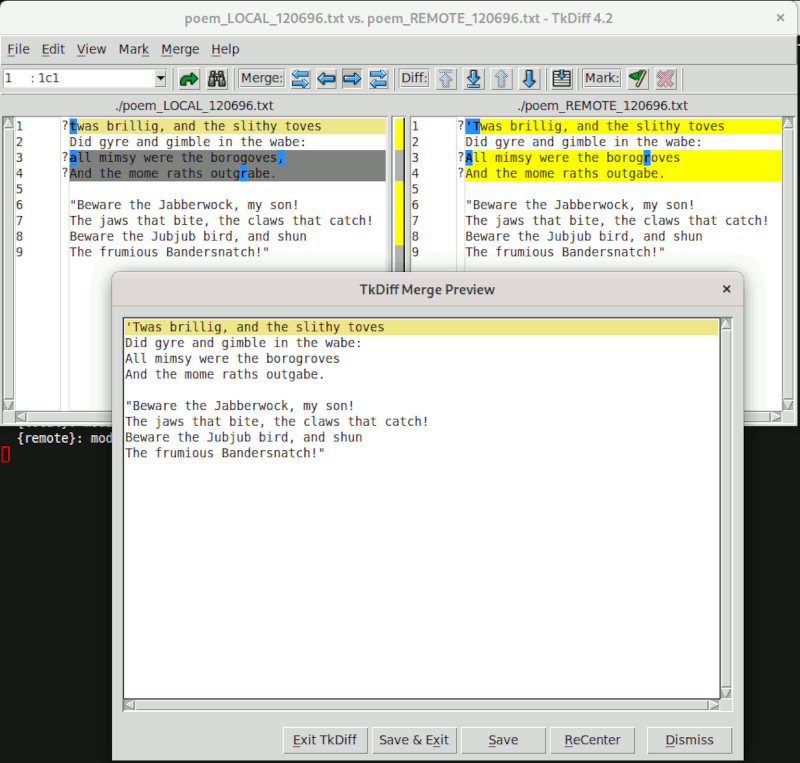
Task: Click the Exit TkDiff button
Action: [x=325, y=740]
